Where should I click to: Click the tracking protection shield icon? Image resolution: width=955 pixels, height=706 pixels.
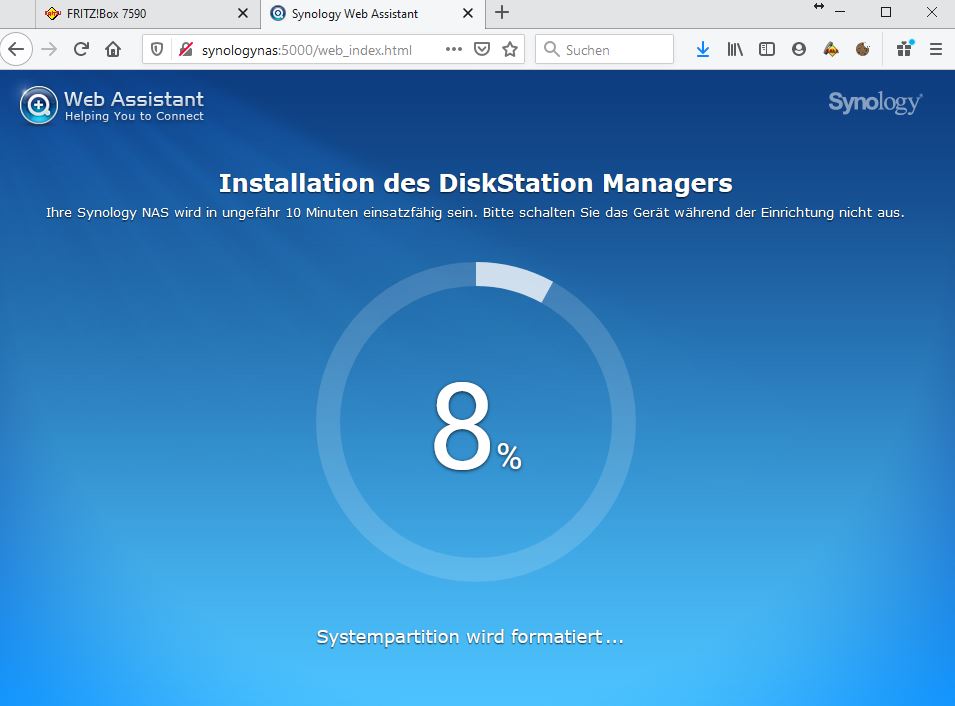[x=157, y=49]
